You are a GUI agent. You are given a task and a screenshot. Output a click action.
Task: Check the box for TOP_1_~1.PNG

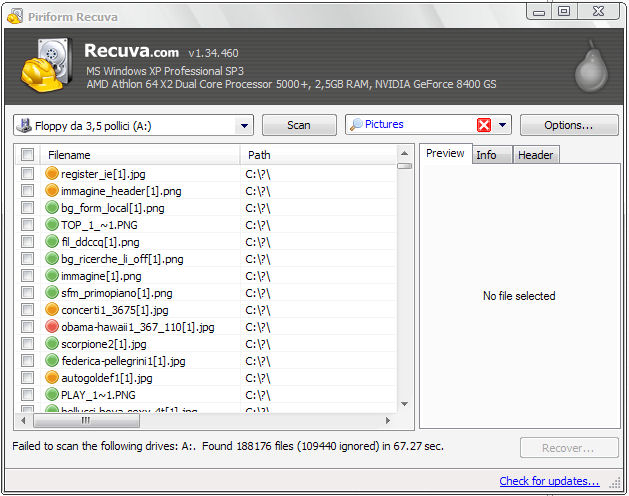click(x=27, y=224)
